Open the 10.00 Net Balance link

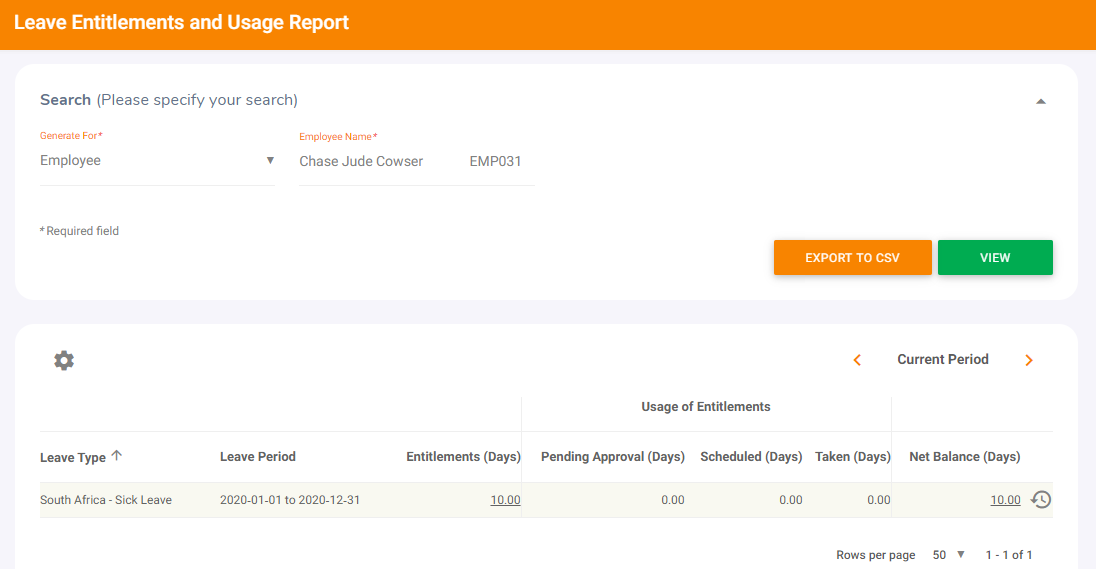[x=1005, y=500]
